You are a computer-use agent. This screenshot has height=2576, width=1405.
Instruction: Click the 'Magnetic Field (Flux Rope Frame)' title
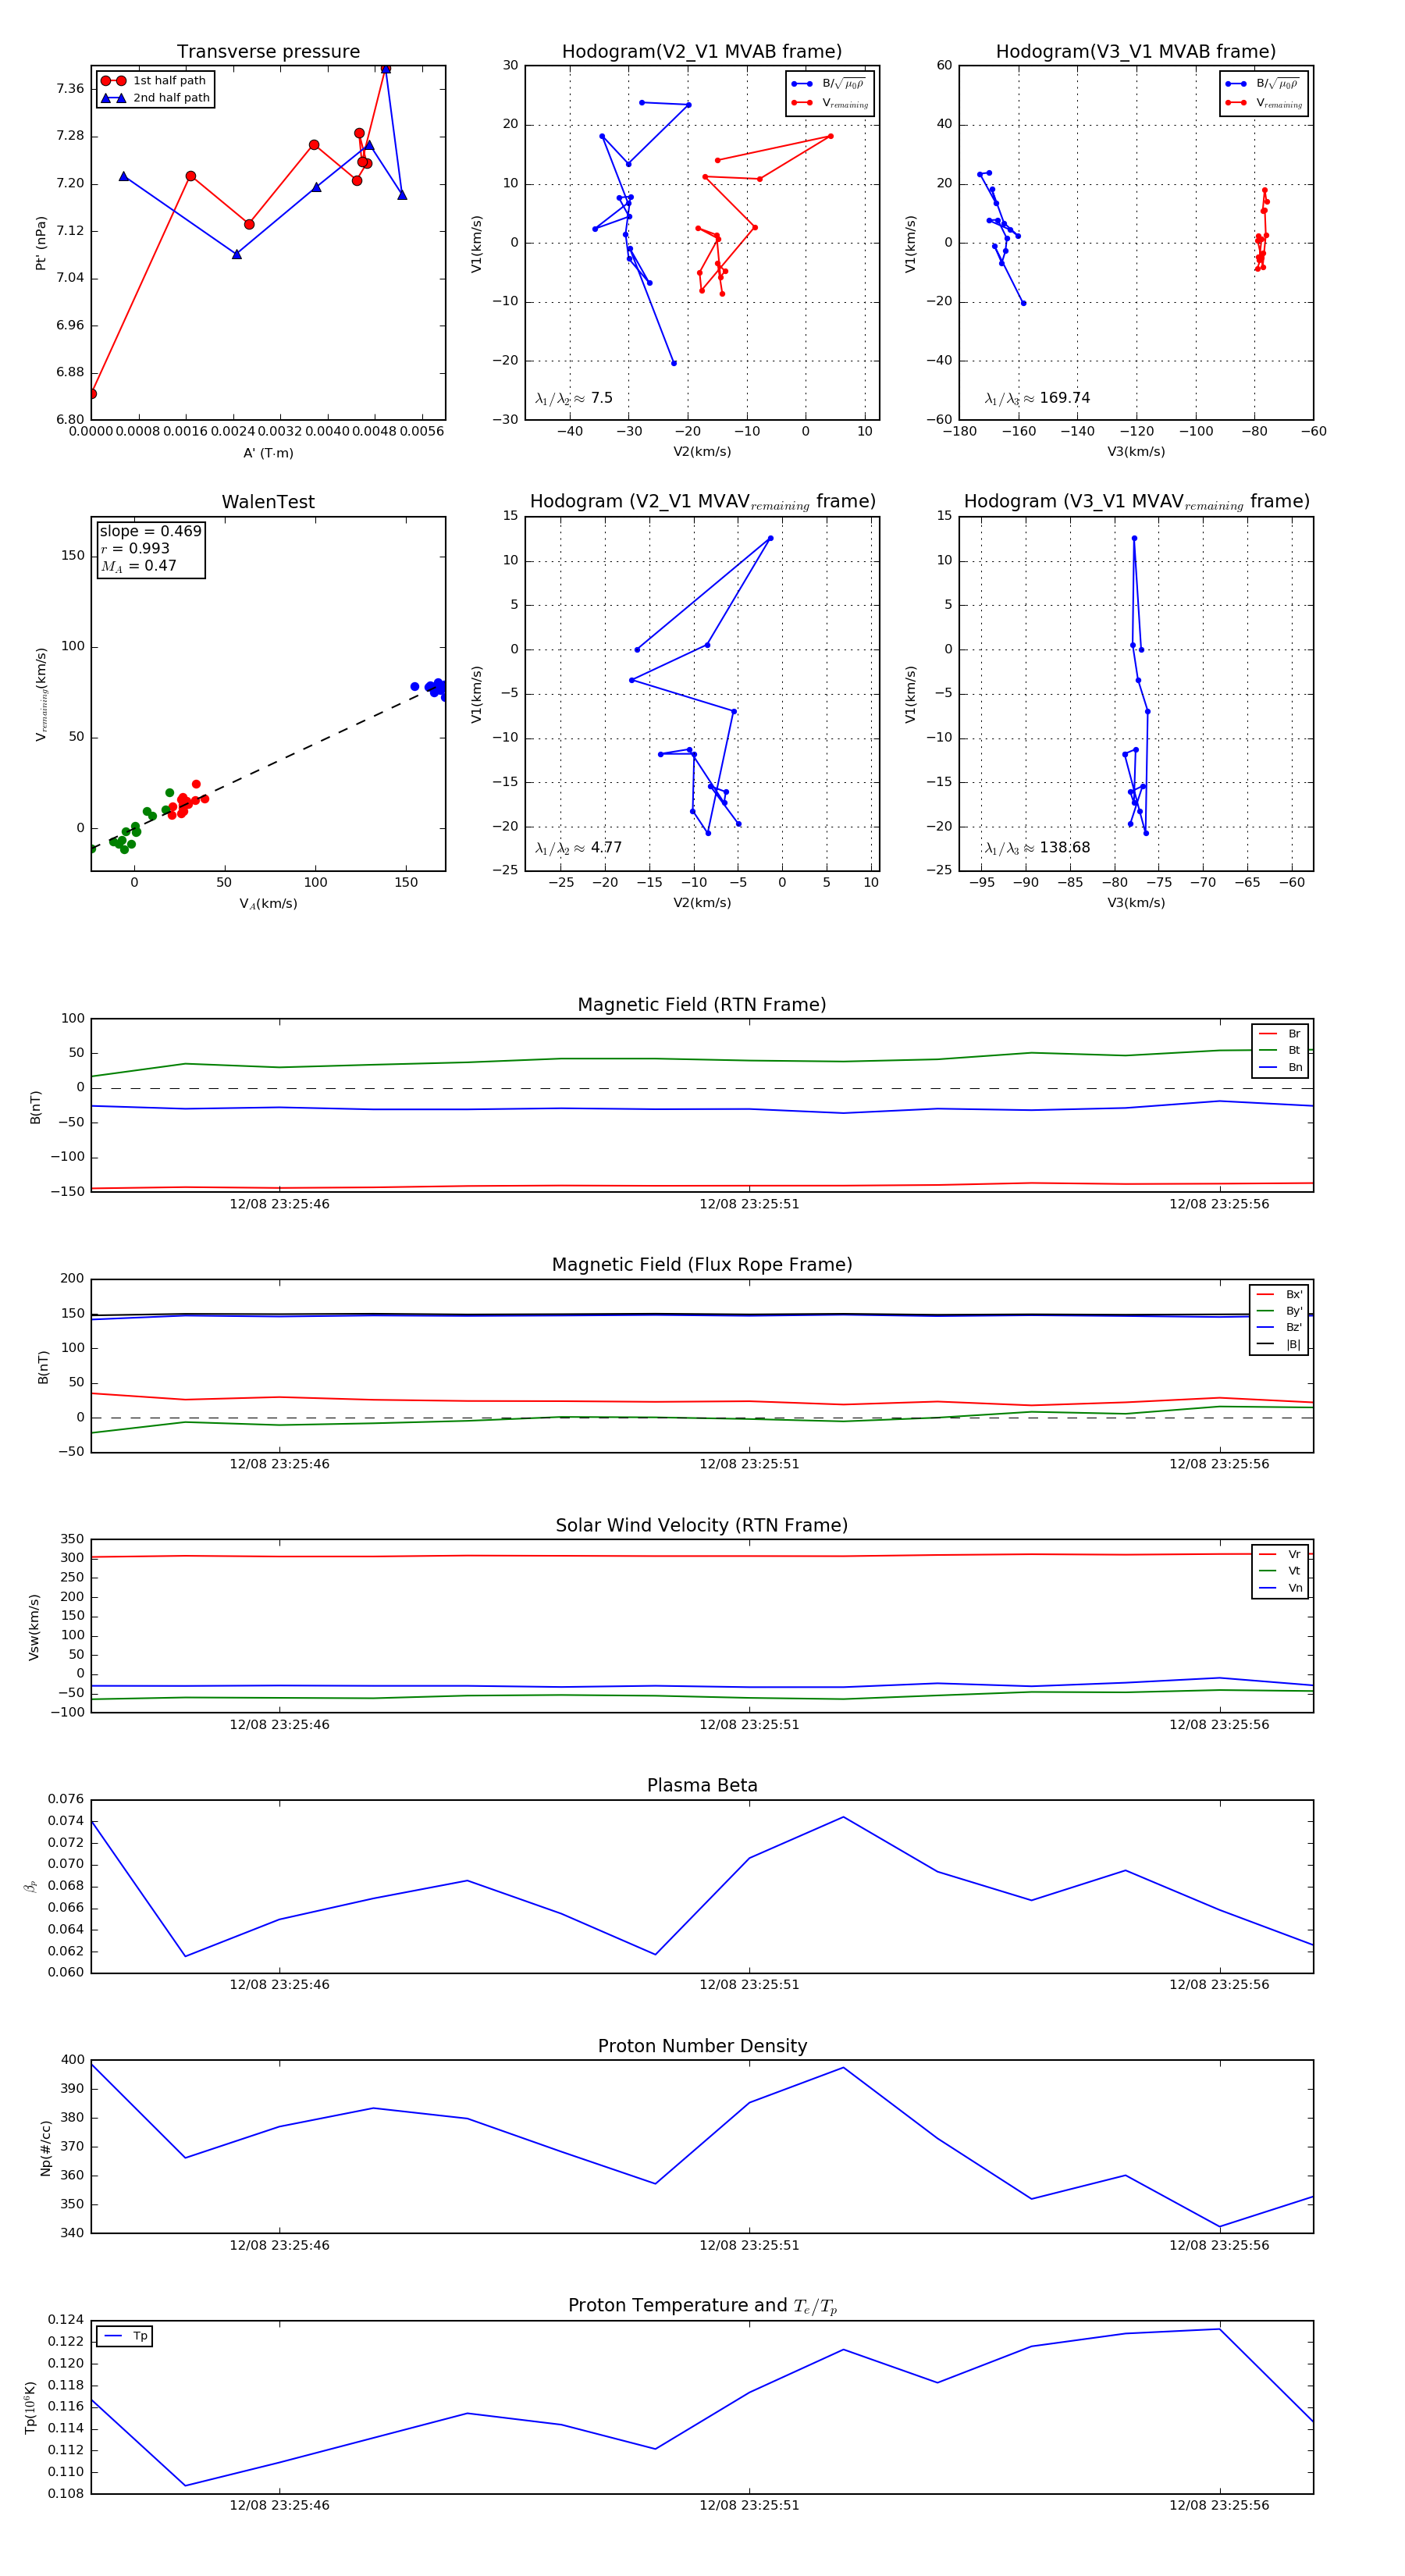(x=702, y=1265)
